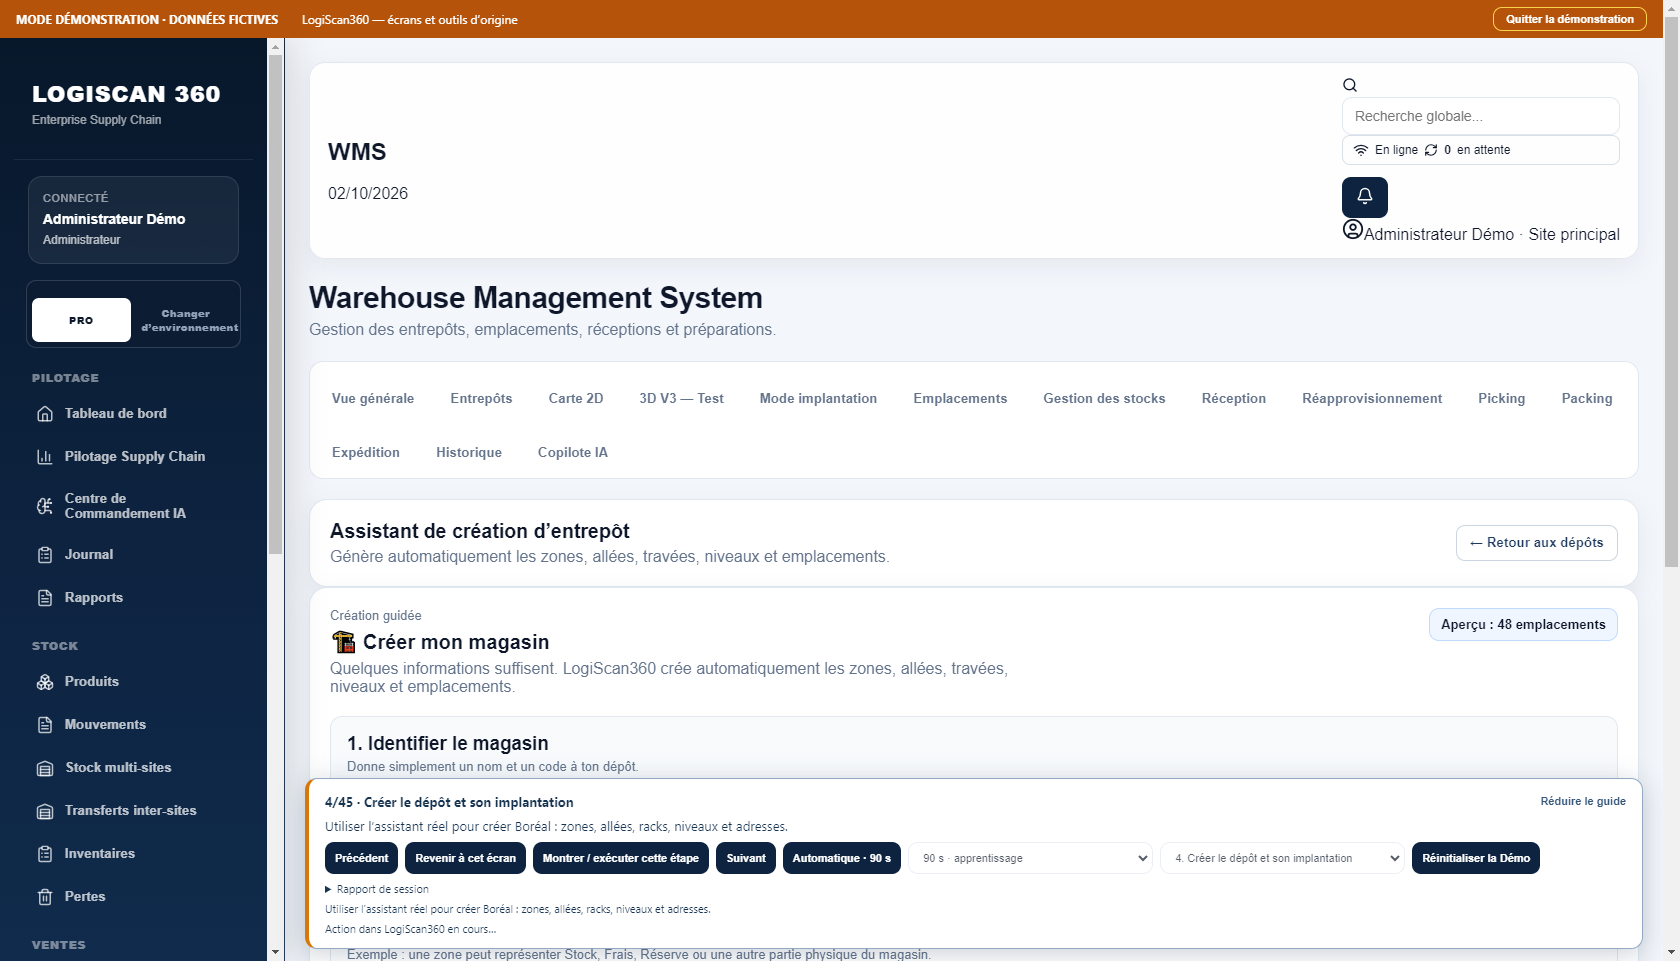Click Revenir à cet écran button
Viewport: 1680px width, 961px height.
click(x=466, y=858)
